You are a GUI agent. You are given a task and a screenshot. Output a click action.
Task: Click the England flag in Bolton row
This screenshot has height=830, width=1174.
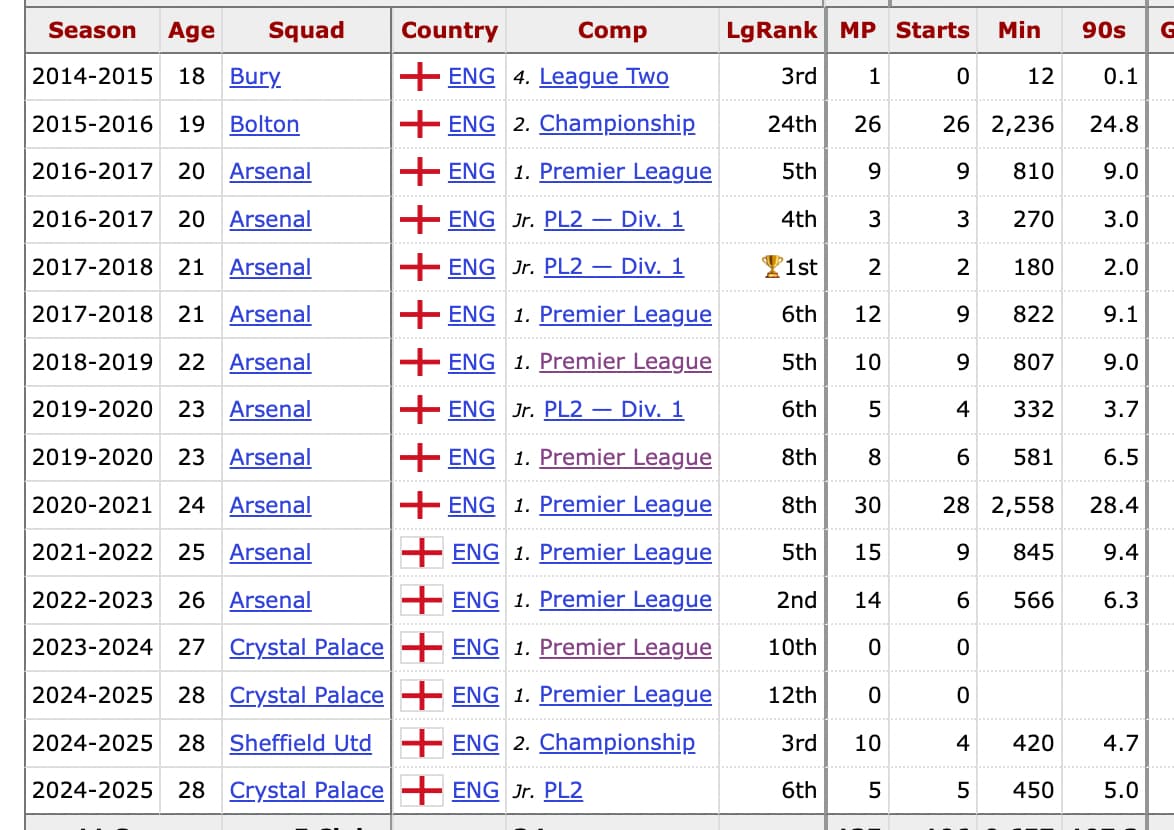tap(419, 124)
